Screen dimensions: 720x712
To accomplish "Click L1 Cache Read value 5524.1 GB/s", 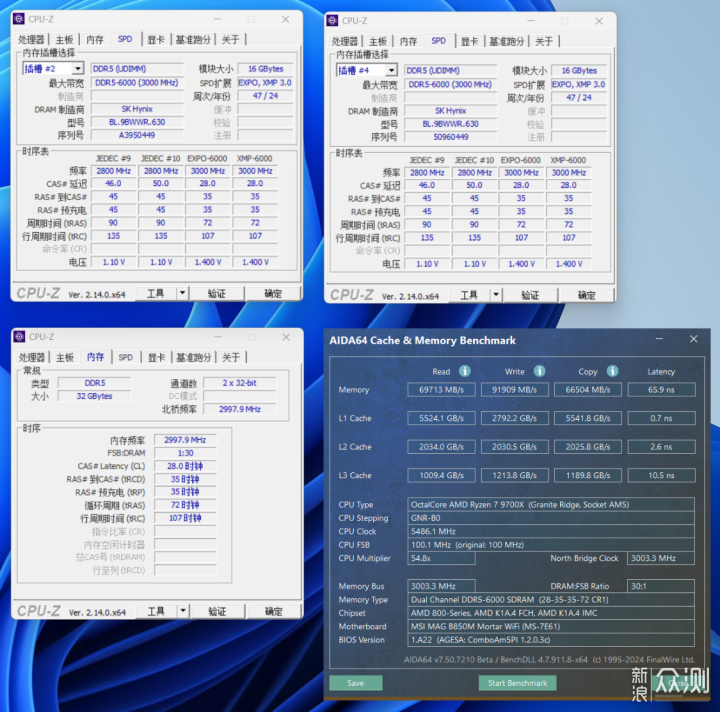I will (441, 418).
